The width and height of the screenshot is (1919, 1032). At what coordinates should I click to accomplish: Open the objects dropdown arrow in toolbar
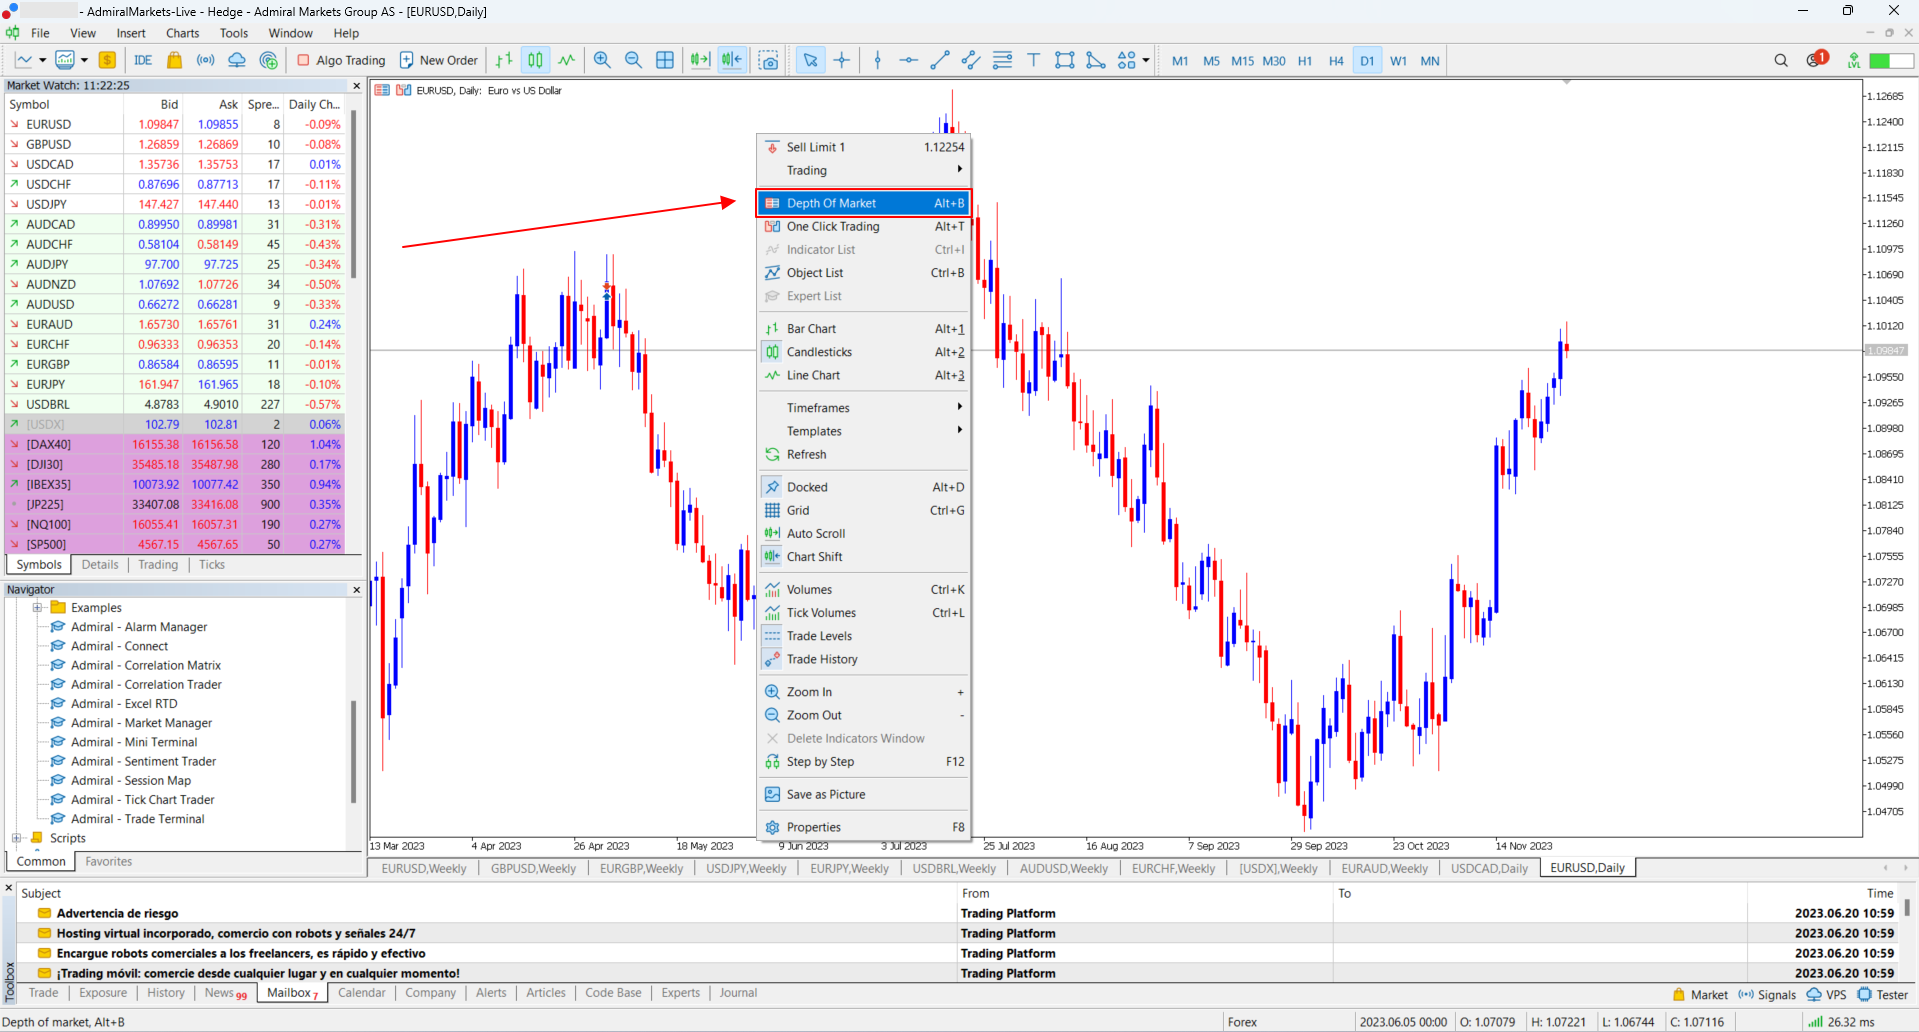click(1146, 60)
